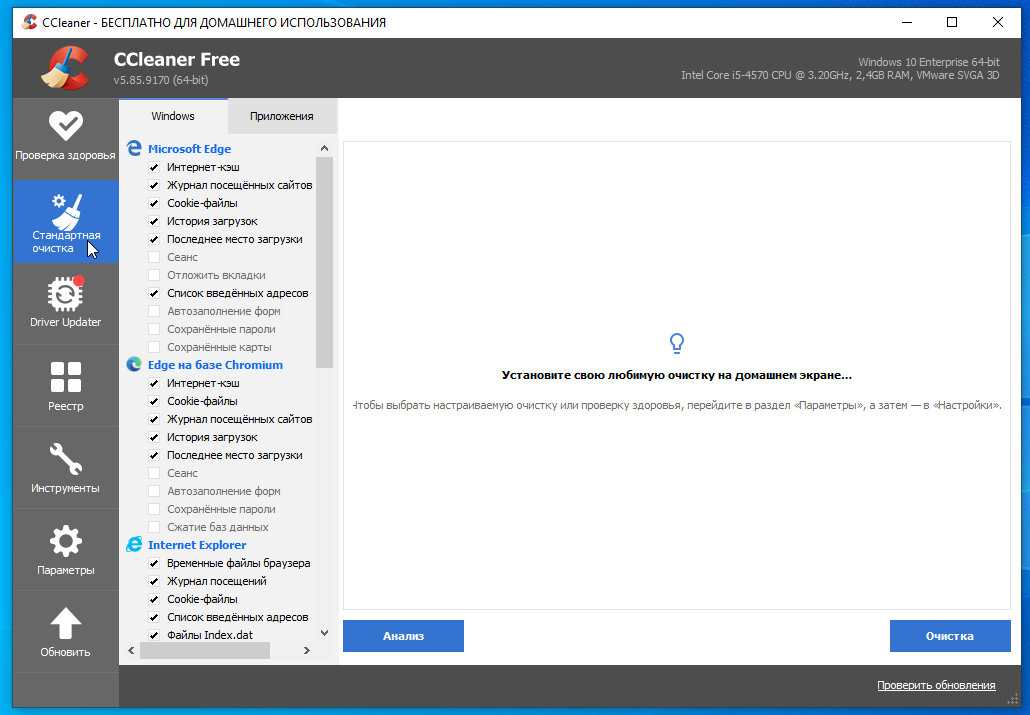Click the down arrow of the cleanup list scrollbar

[x=324, y=632]
